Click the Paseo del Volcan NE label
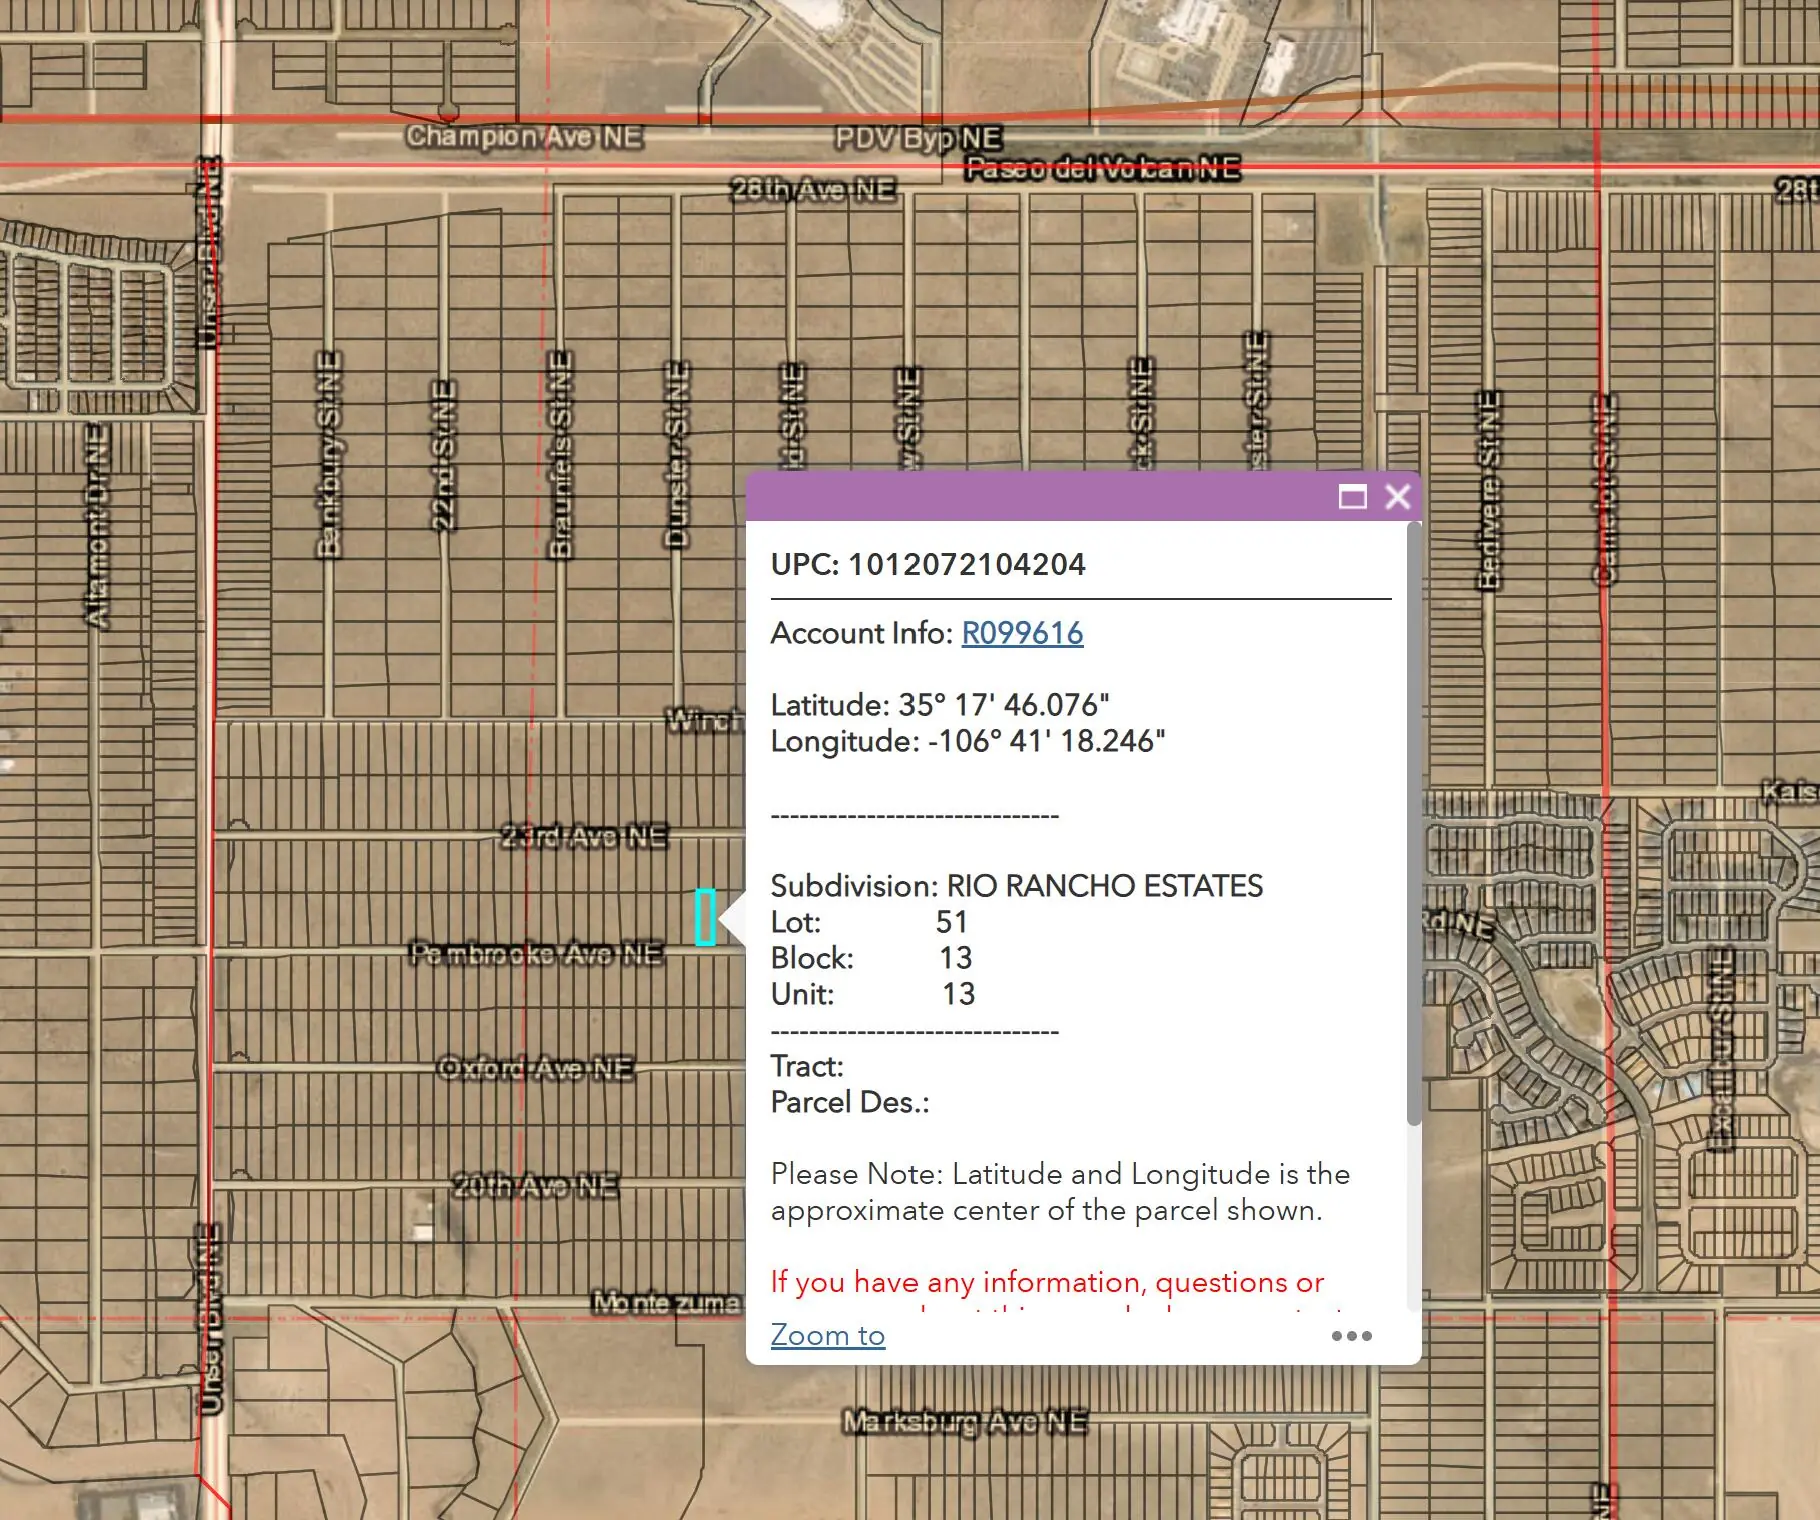 point(1103,168)
